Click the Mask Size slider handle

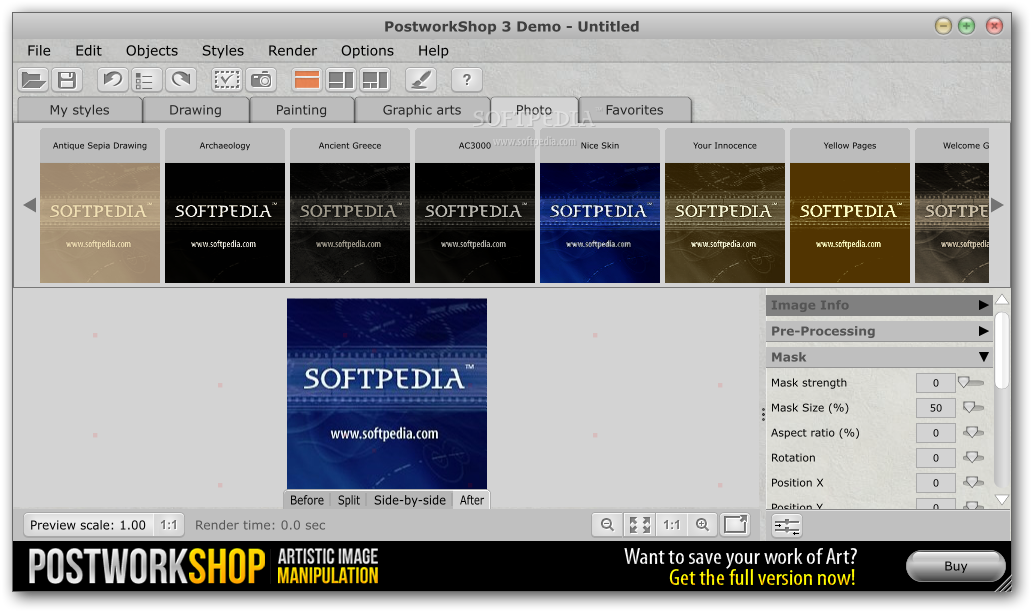(969, 407)
